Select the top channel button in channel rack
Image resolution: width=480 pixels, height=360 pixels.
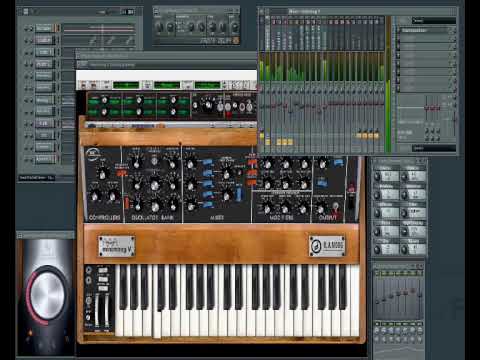tap(44, 28)
